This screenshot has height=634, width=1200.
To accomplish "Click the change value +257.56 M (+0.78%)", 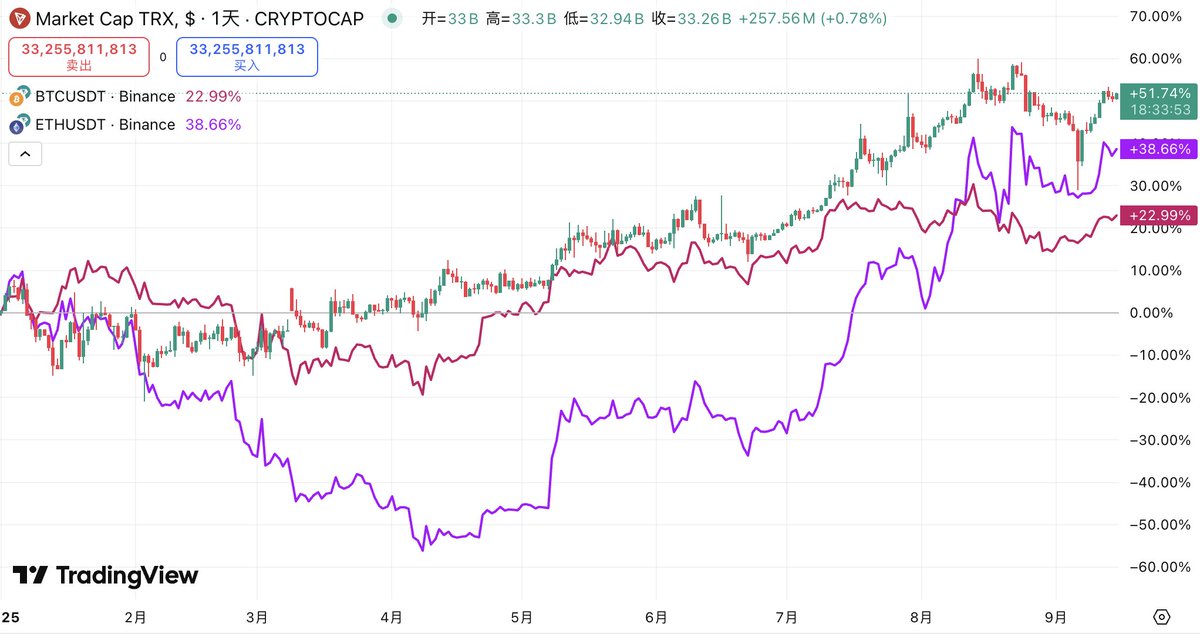I will [x=813, y=19].
